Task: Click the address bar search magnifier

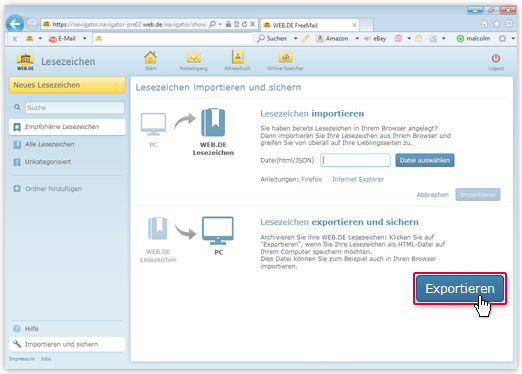Action: (x=212, y=24)
